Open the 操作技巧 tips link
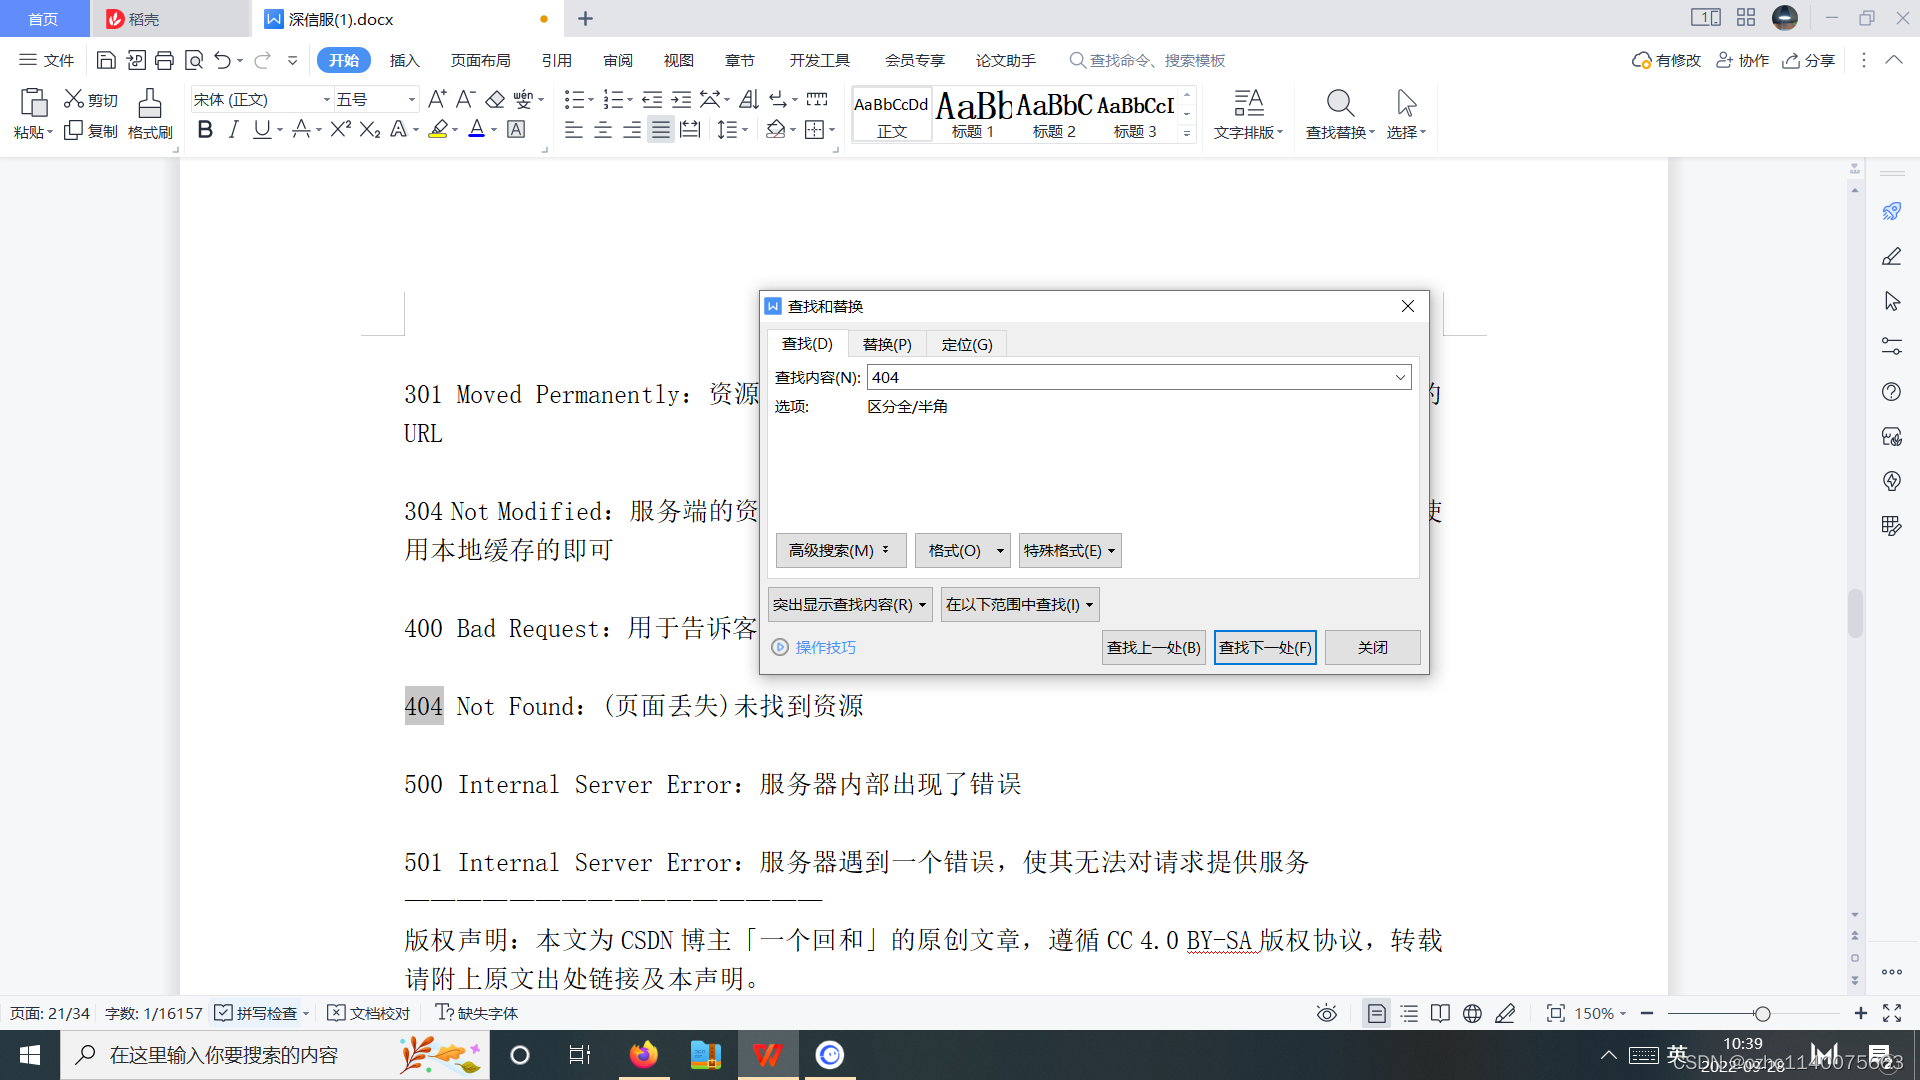1920x1080 pixels. tap(825, 647)
